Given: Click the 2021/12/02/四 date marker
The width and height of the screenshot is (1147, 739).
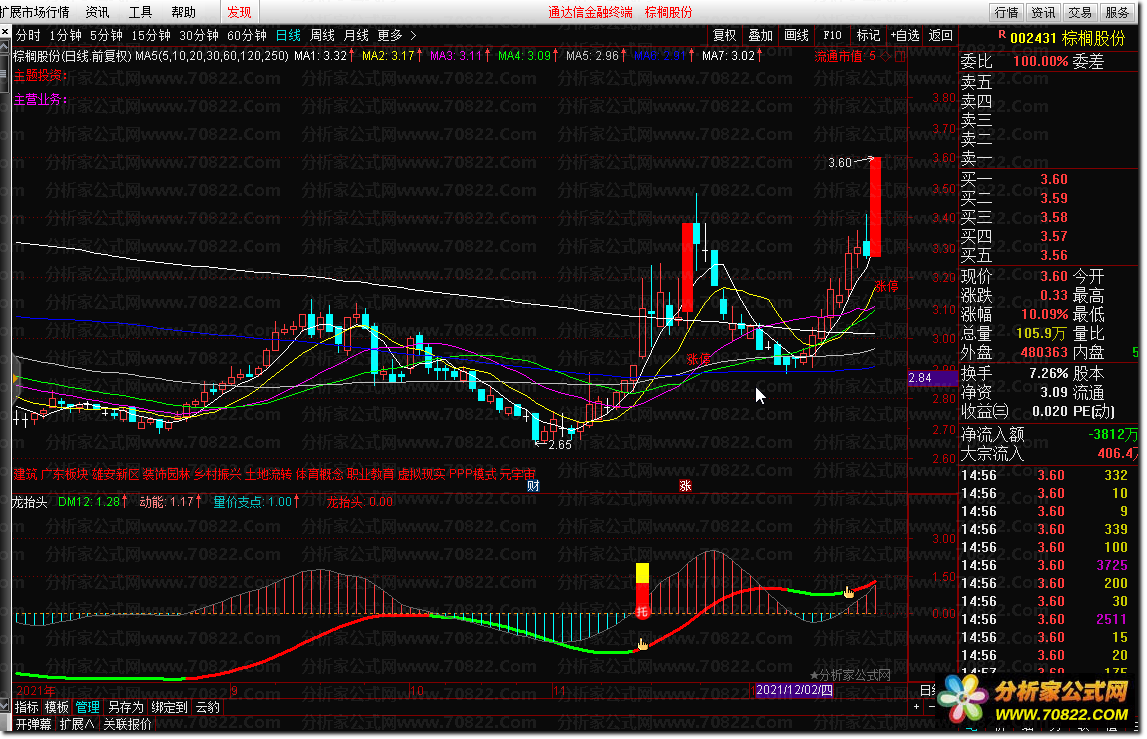Looking at the screenshot, I should [x=794, y=690].
